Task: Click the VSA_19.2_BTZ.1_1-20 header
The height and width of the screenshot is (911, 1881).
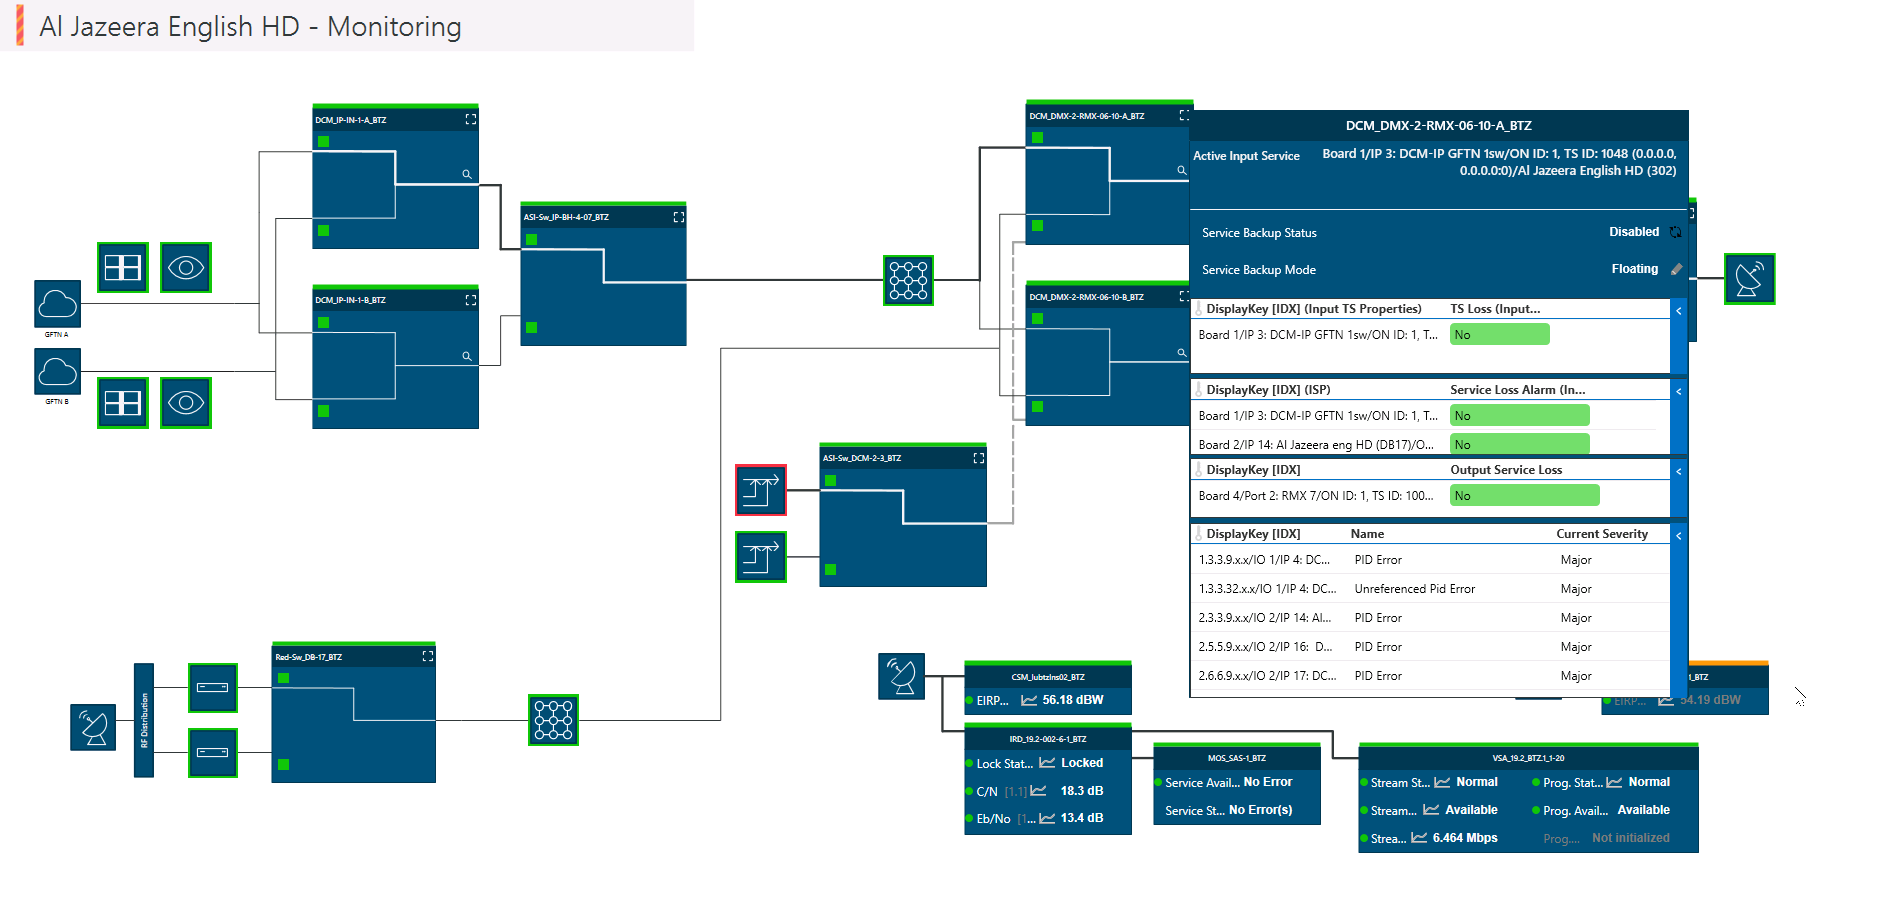Action: pos(1528,757)
